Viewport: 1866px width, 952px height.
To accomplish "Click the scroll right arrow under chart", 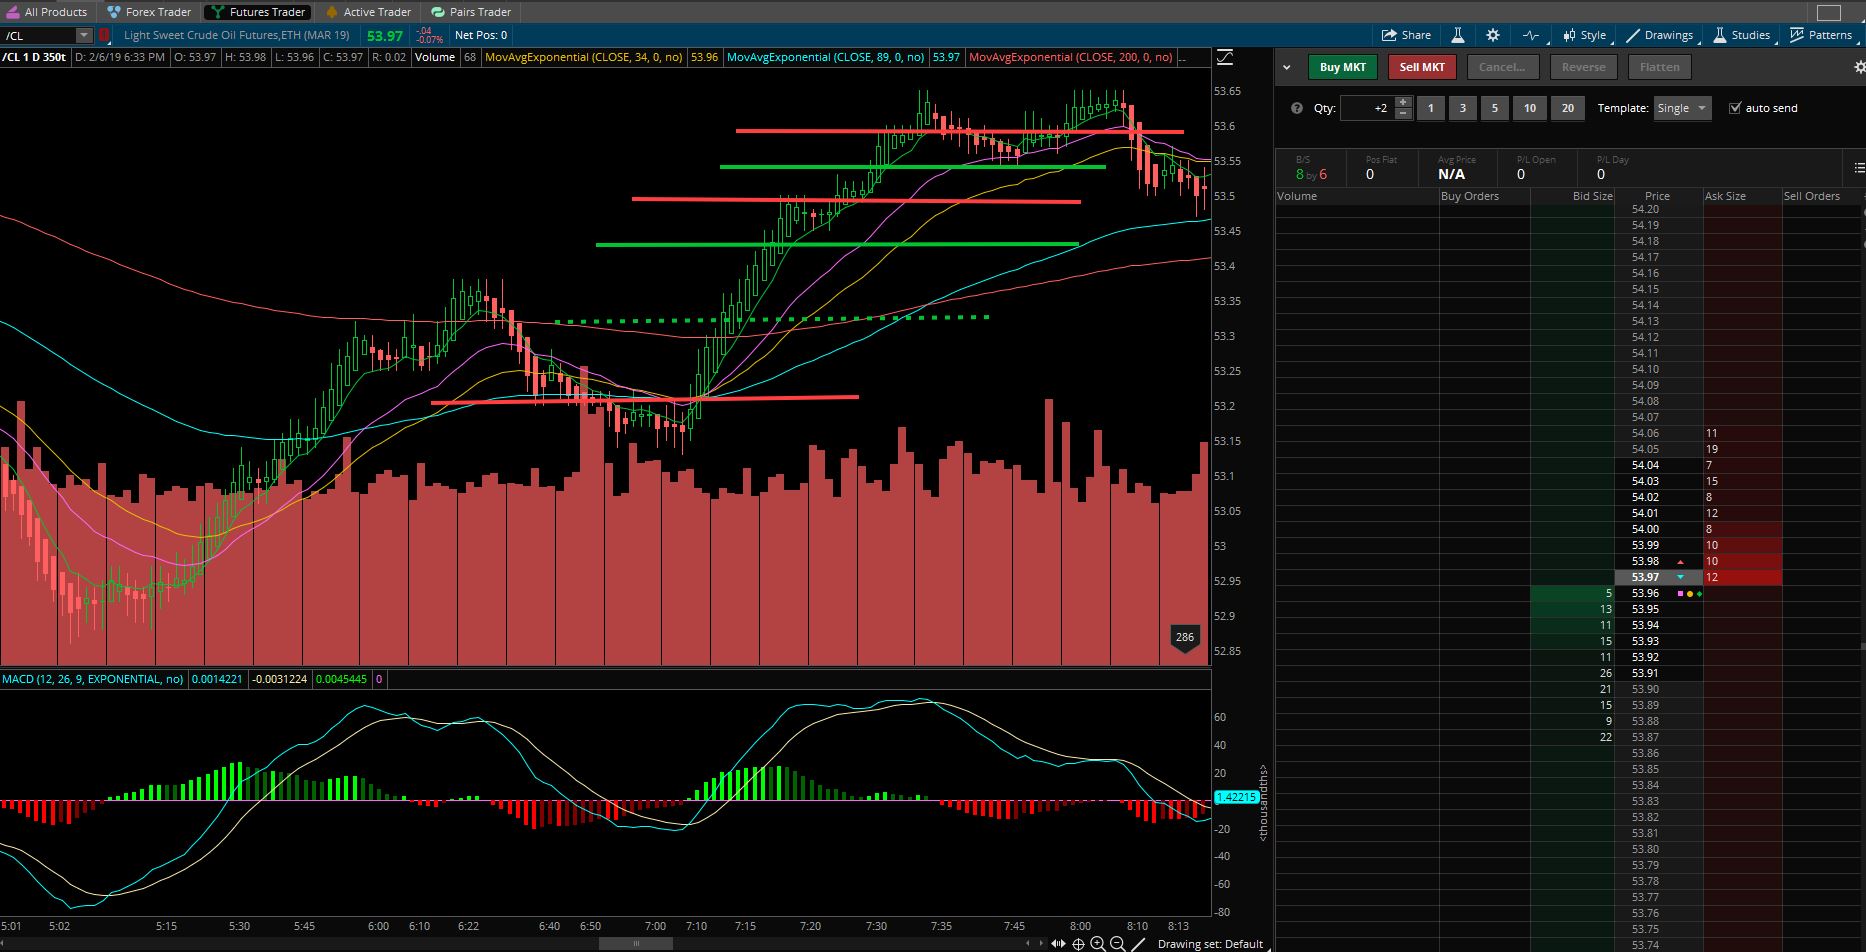I will [1042, 943].
